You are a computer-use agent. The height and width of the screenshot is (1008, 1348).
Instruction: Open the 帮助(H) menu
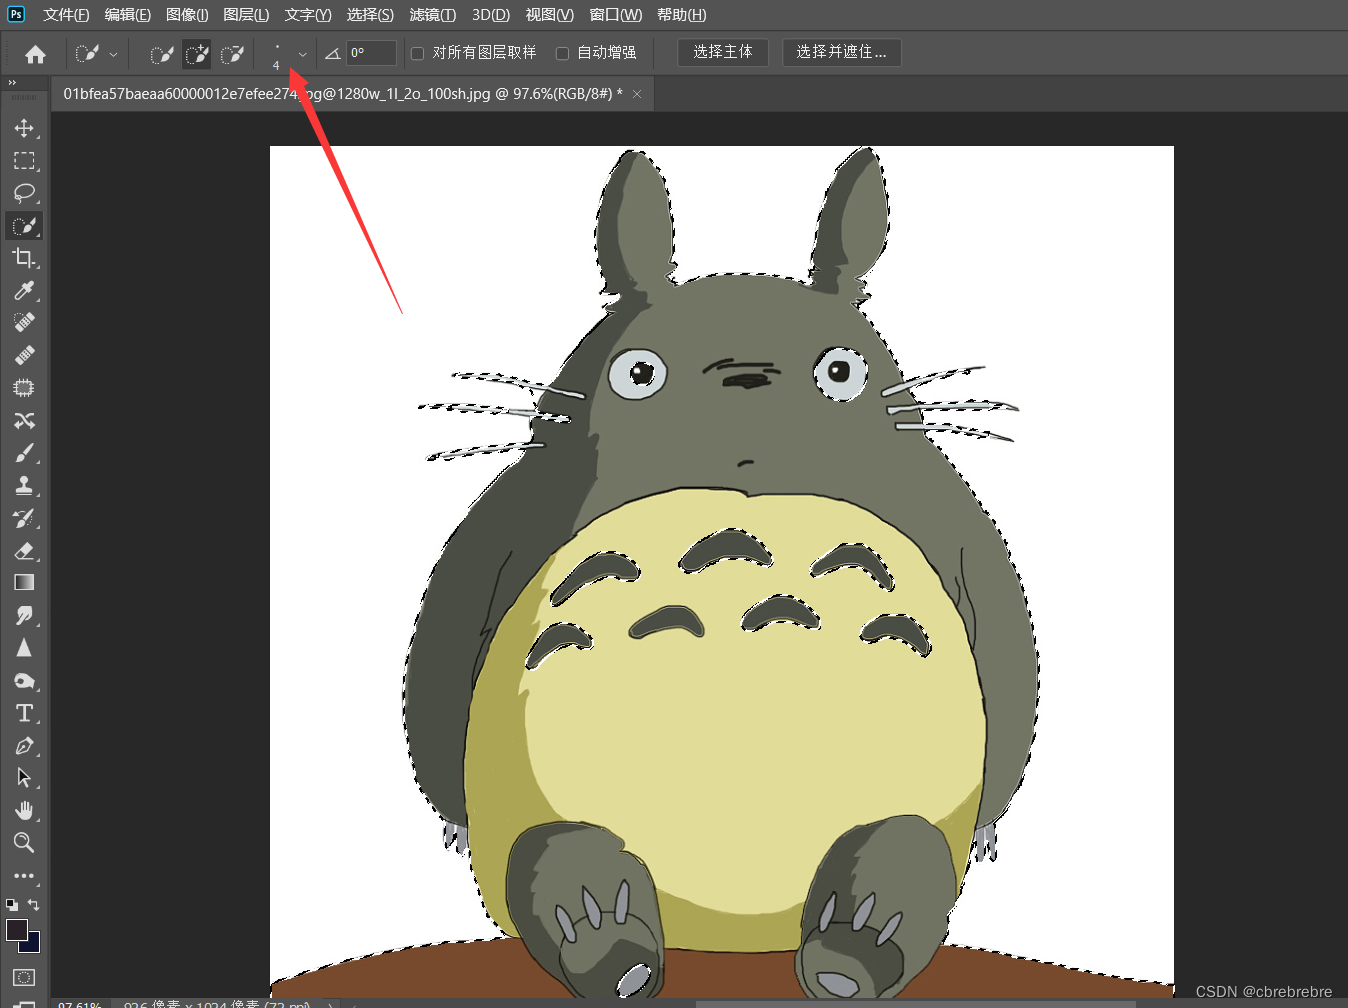pyautogui.click(x=682, y=14)
